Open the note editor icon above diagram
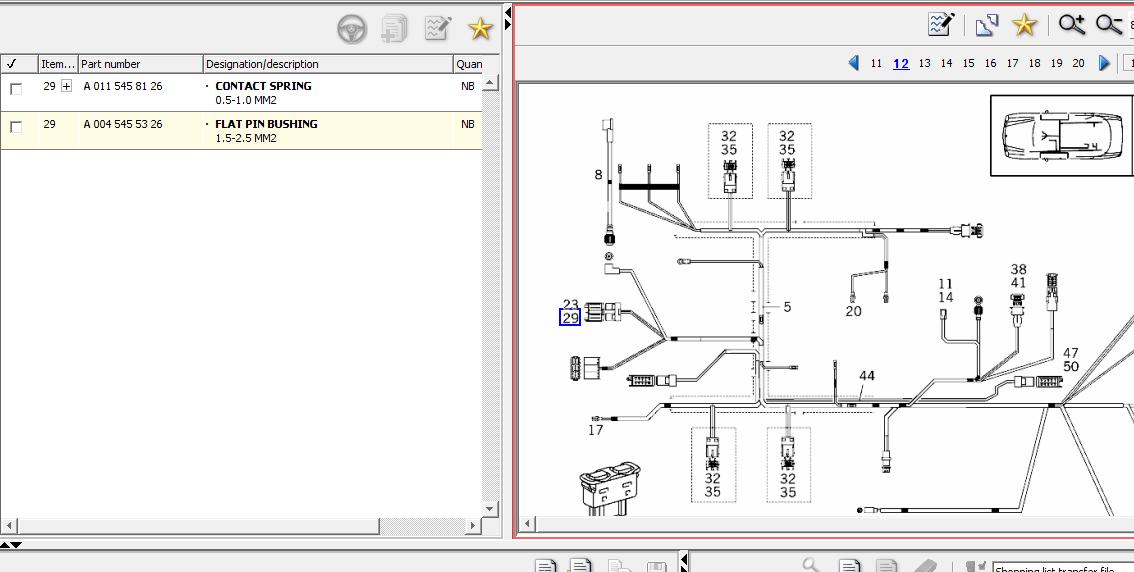Viewport: 1134px width, 572px height. (941, 24)
